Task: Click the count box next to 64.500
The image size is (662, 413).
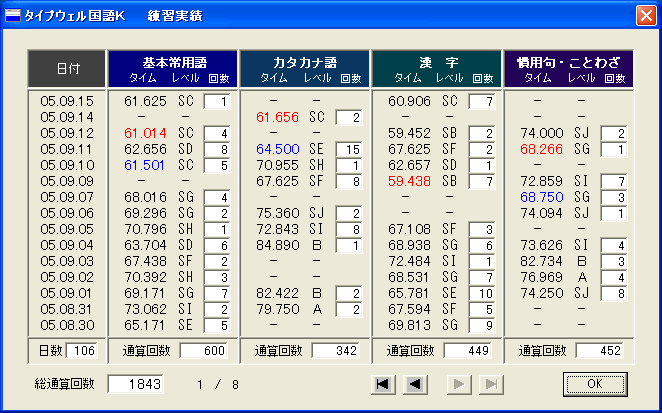Action: coord(349,149)
